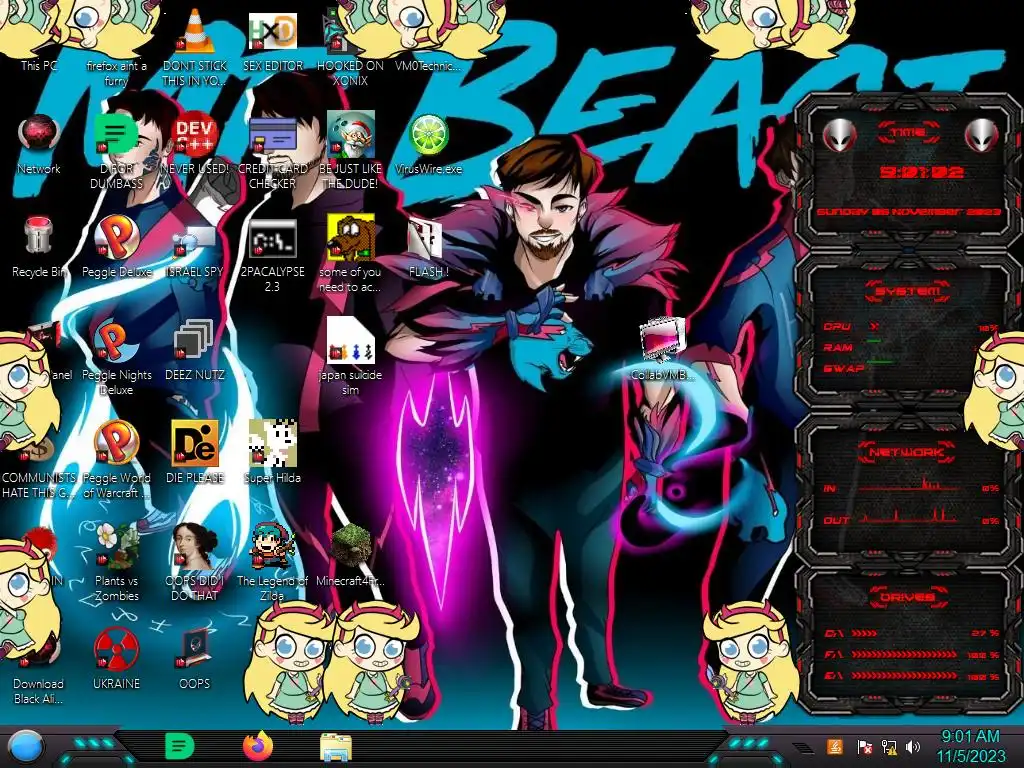
Task: Select the 'OOPS' desktop icon
Action: click(x=195, y=660)
